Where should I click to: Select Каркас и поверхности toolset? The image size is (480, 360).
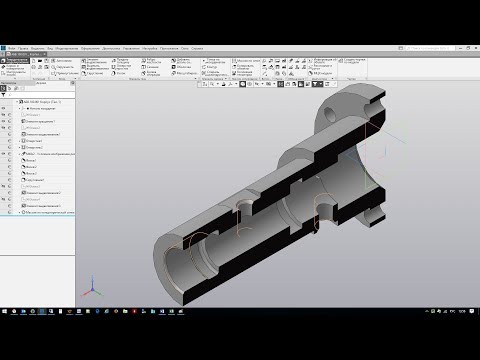[x=14, y=67]
